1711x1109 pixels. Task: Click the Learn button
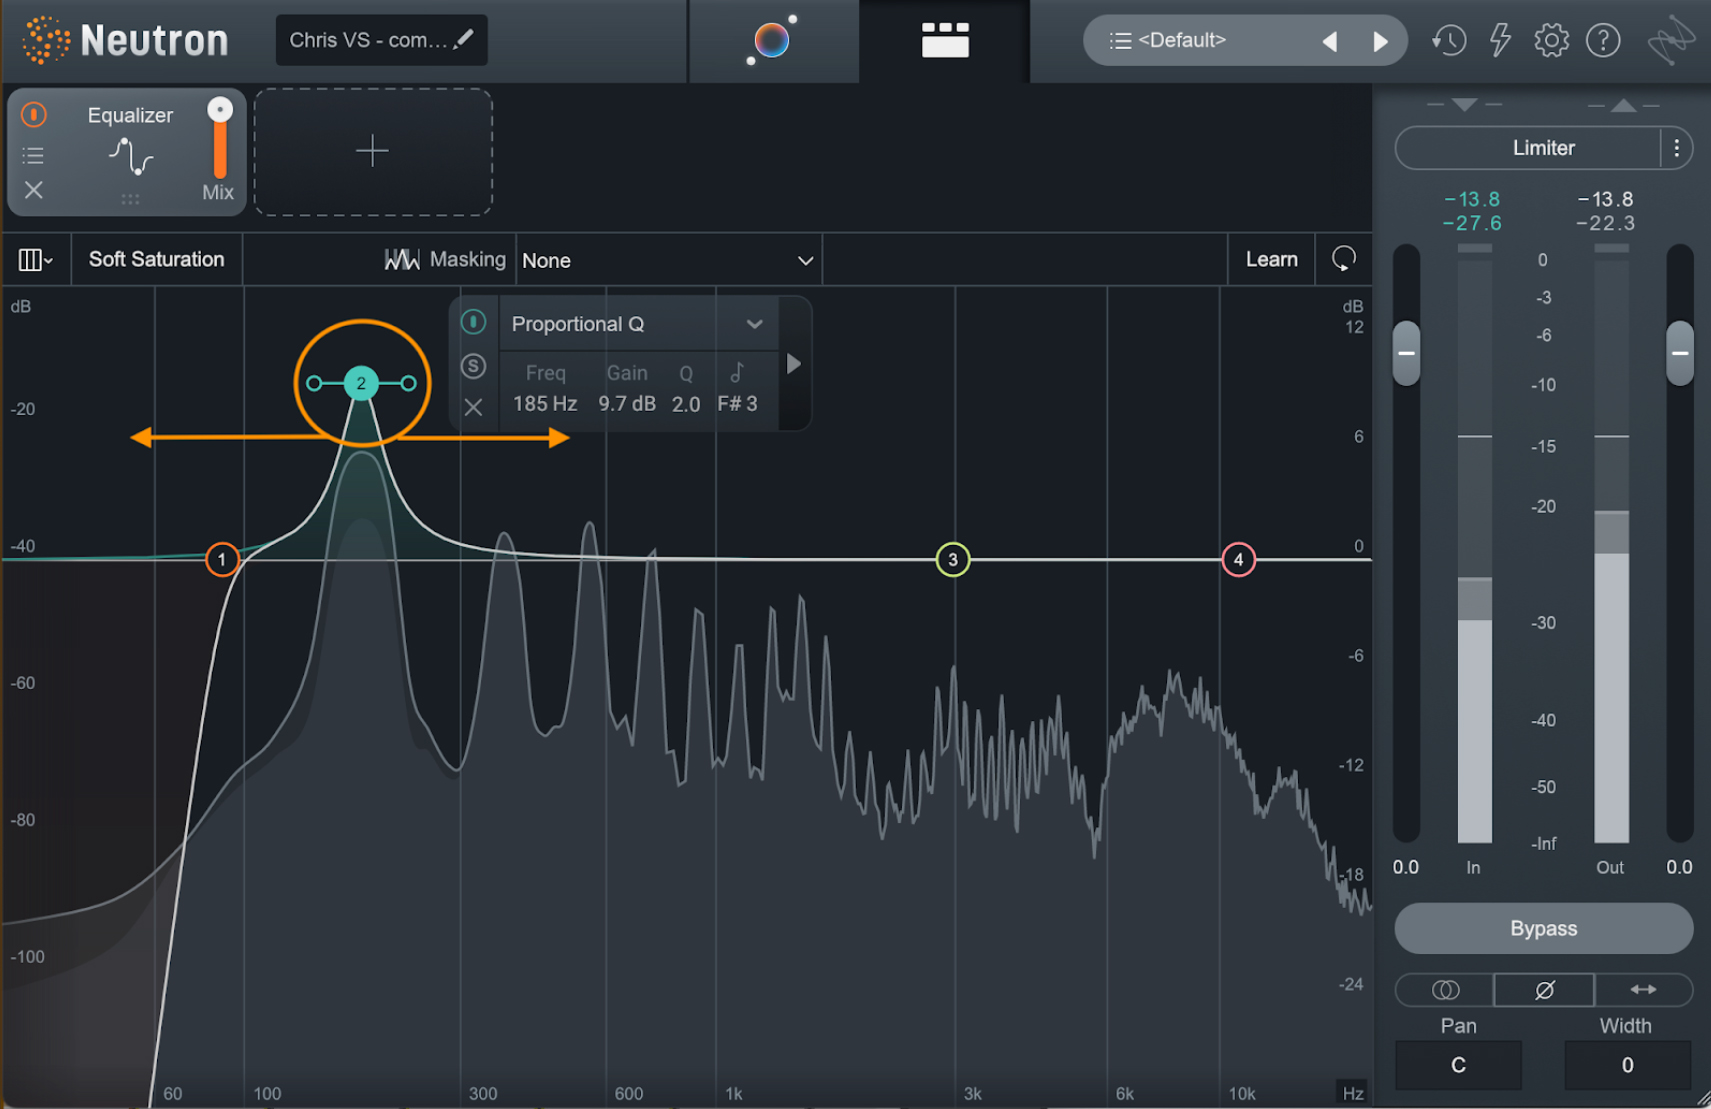[x=1271, y=259]
